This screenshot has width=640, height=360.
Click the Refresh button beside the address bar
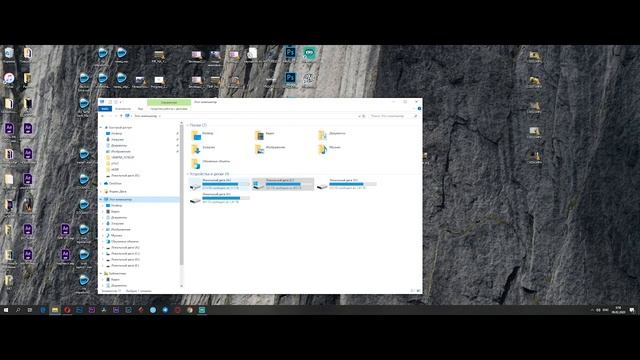click(364, 116)
